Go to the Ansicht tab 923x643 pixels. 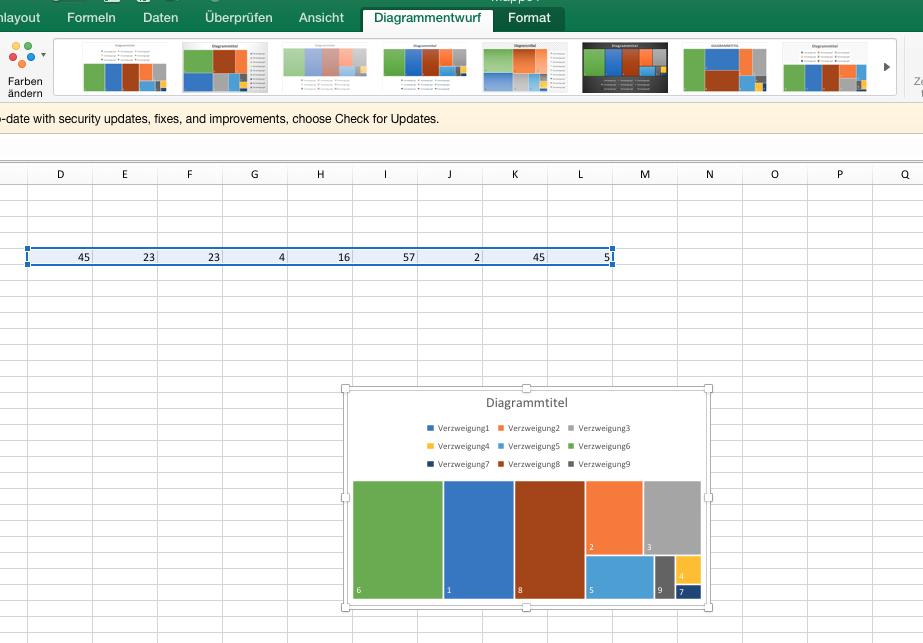click(320, 17)
